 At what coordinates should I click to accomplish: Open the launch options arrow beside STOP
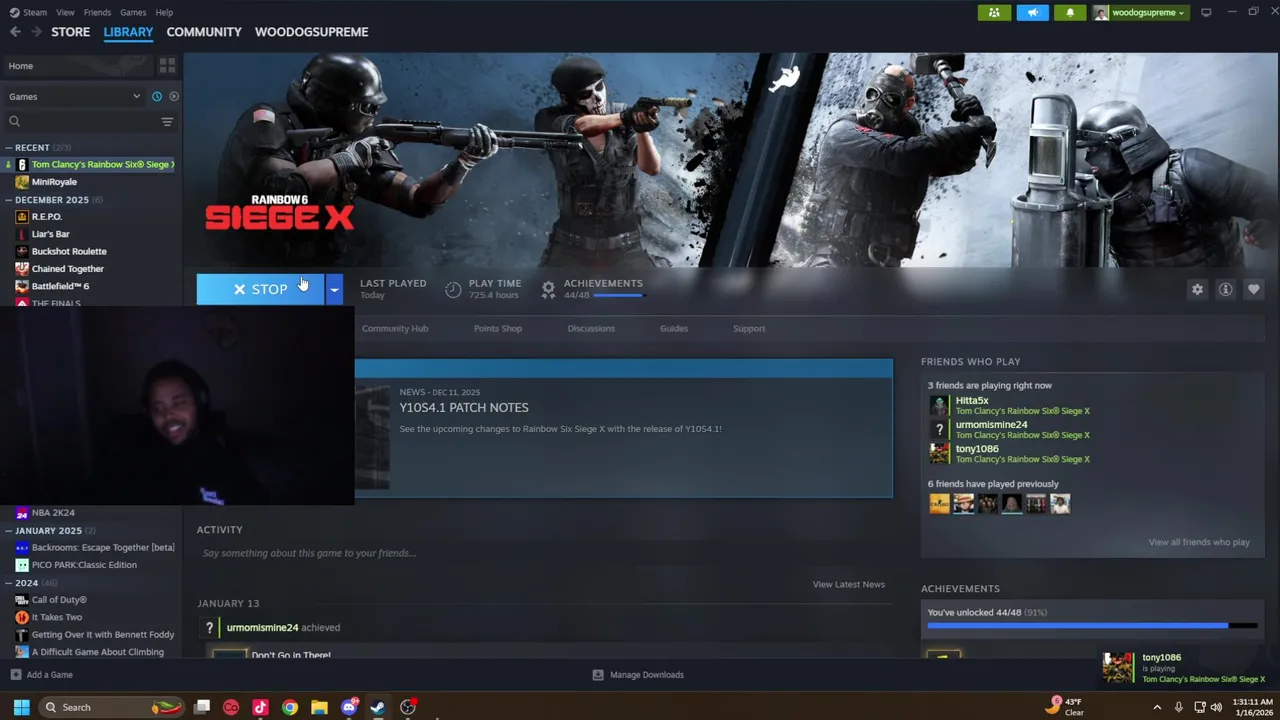coord(334,289)
